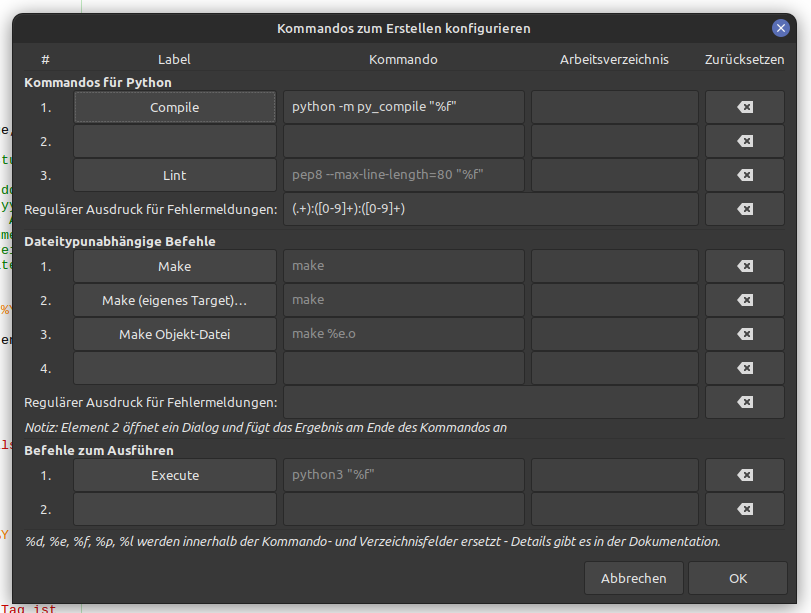Open the Make (eigenes Target)… label
Viewport: 811px width, 613px height.
175,300
